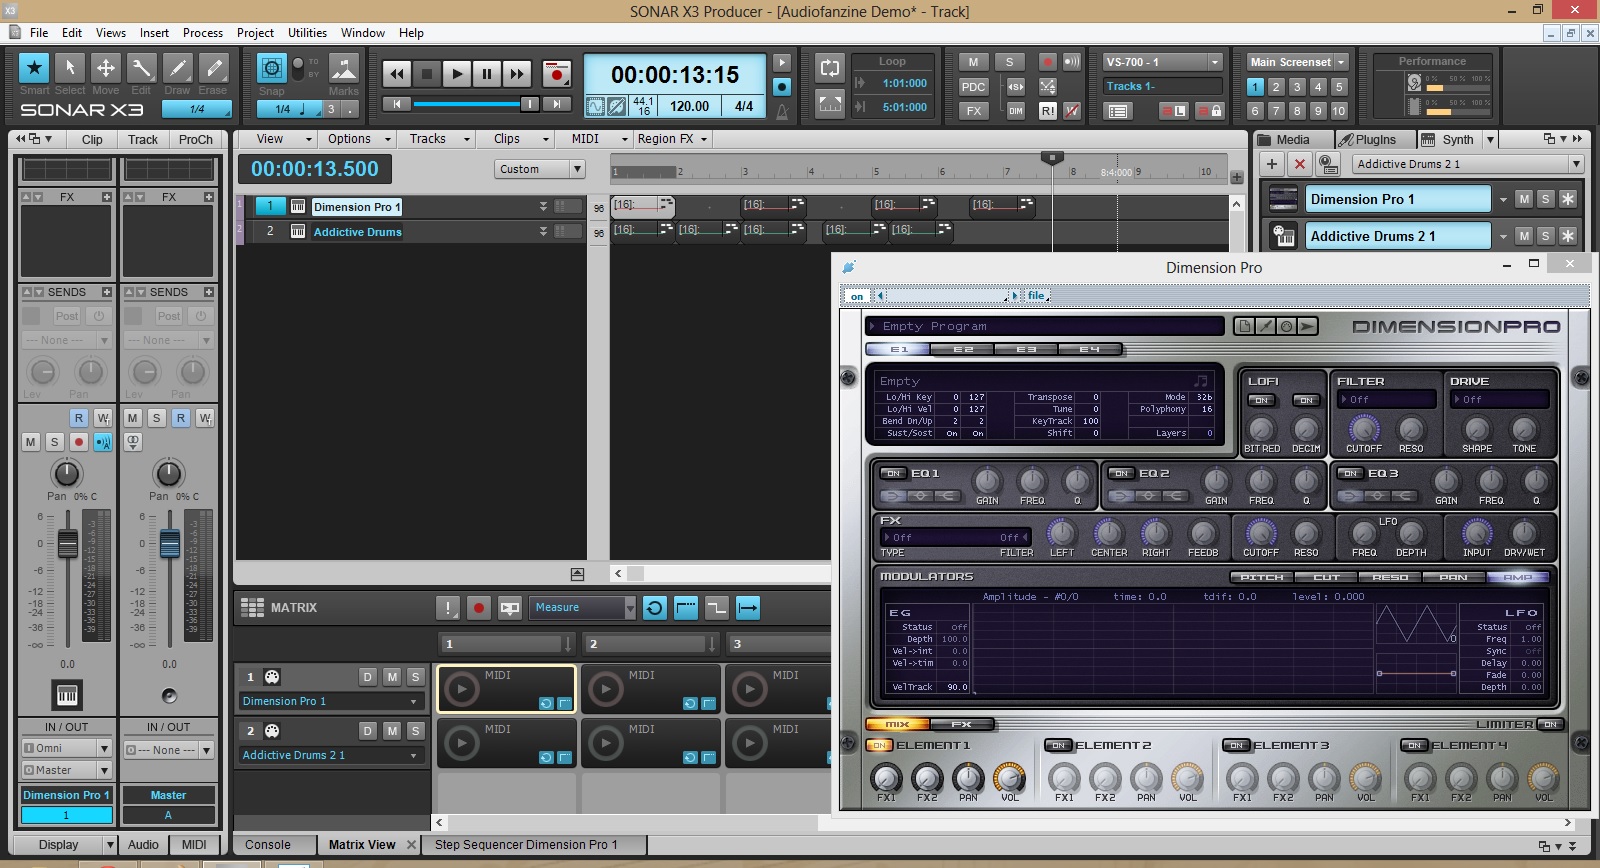Switch to Console tab
1600x868 pixels.
(x=268, y=845)
